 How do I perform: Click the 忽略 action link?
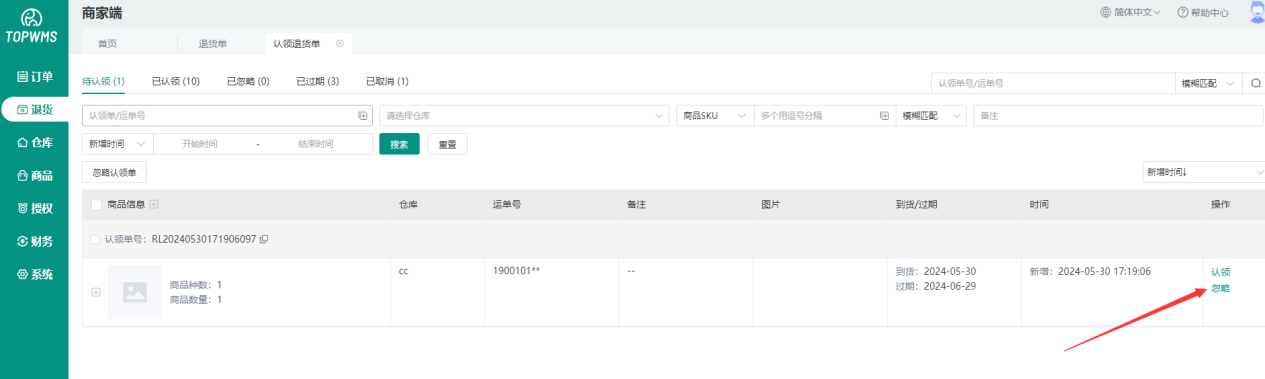pos(1220,289)
